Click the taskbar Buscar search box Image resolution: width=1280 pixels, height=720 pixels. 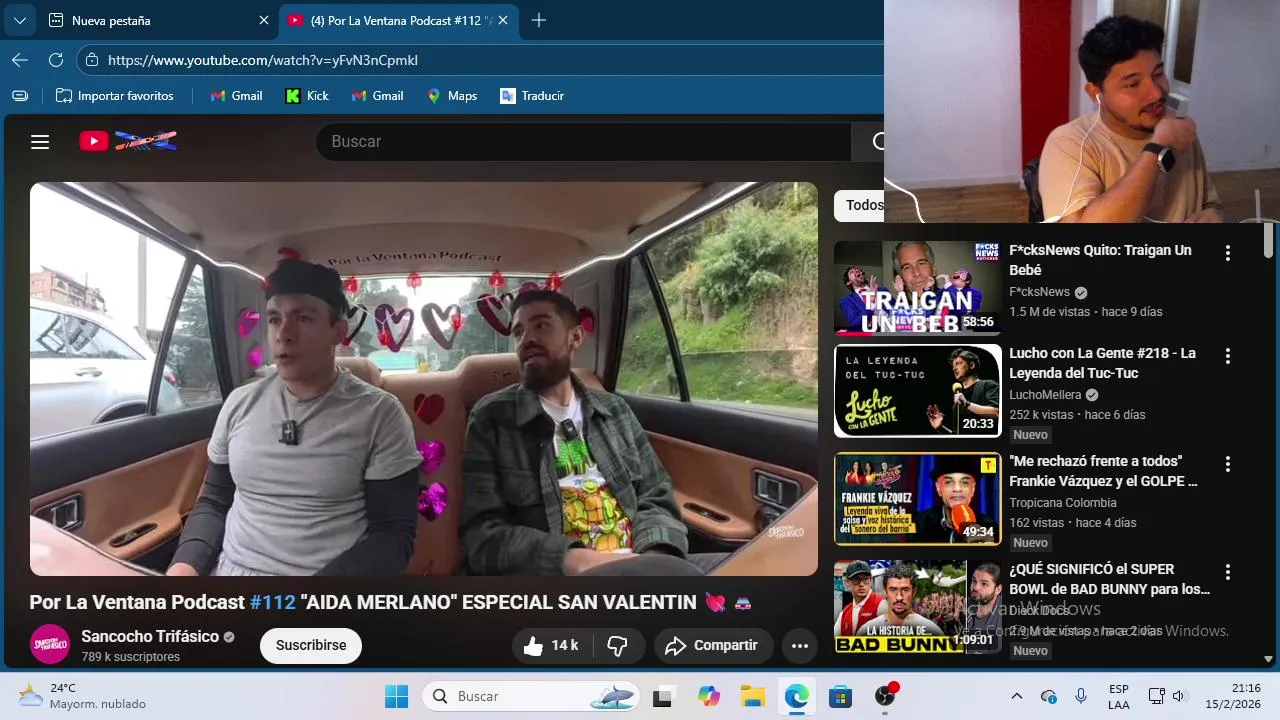(x=532, y=697)
